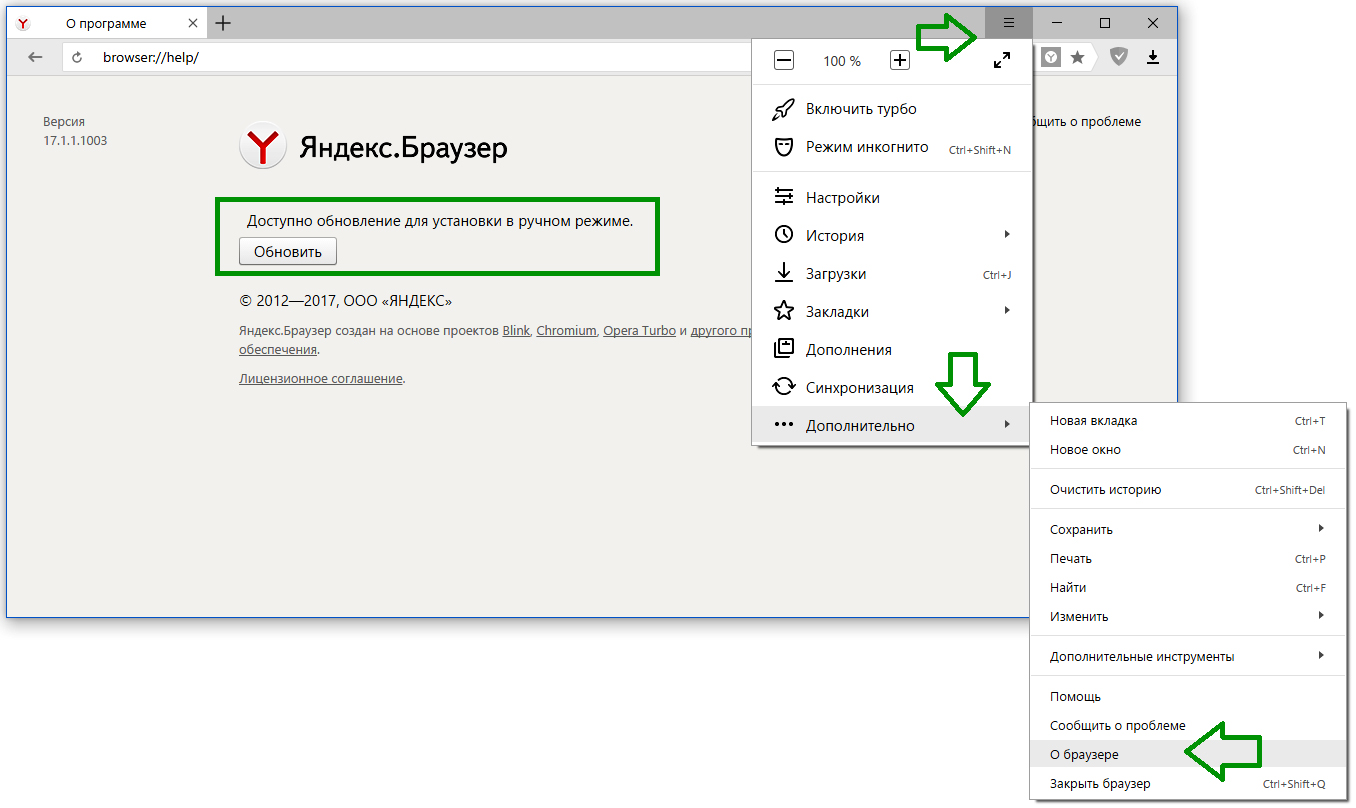Open the Лицензионное соглашение link

click(x=320, y=379)
